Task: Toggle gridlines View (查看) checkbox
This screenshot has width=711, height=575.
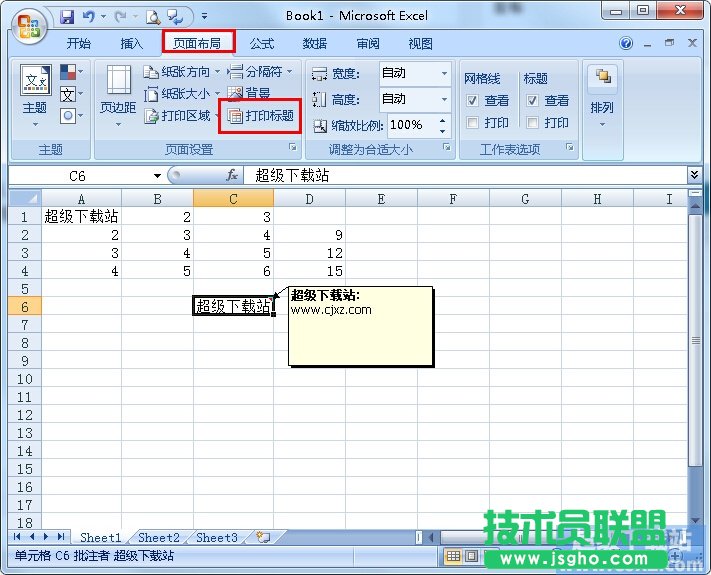Action: (x=472, y=100)
